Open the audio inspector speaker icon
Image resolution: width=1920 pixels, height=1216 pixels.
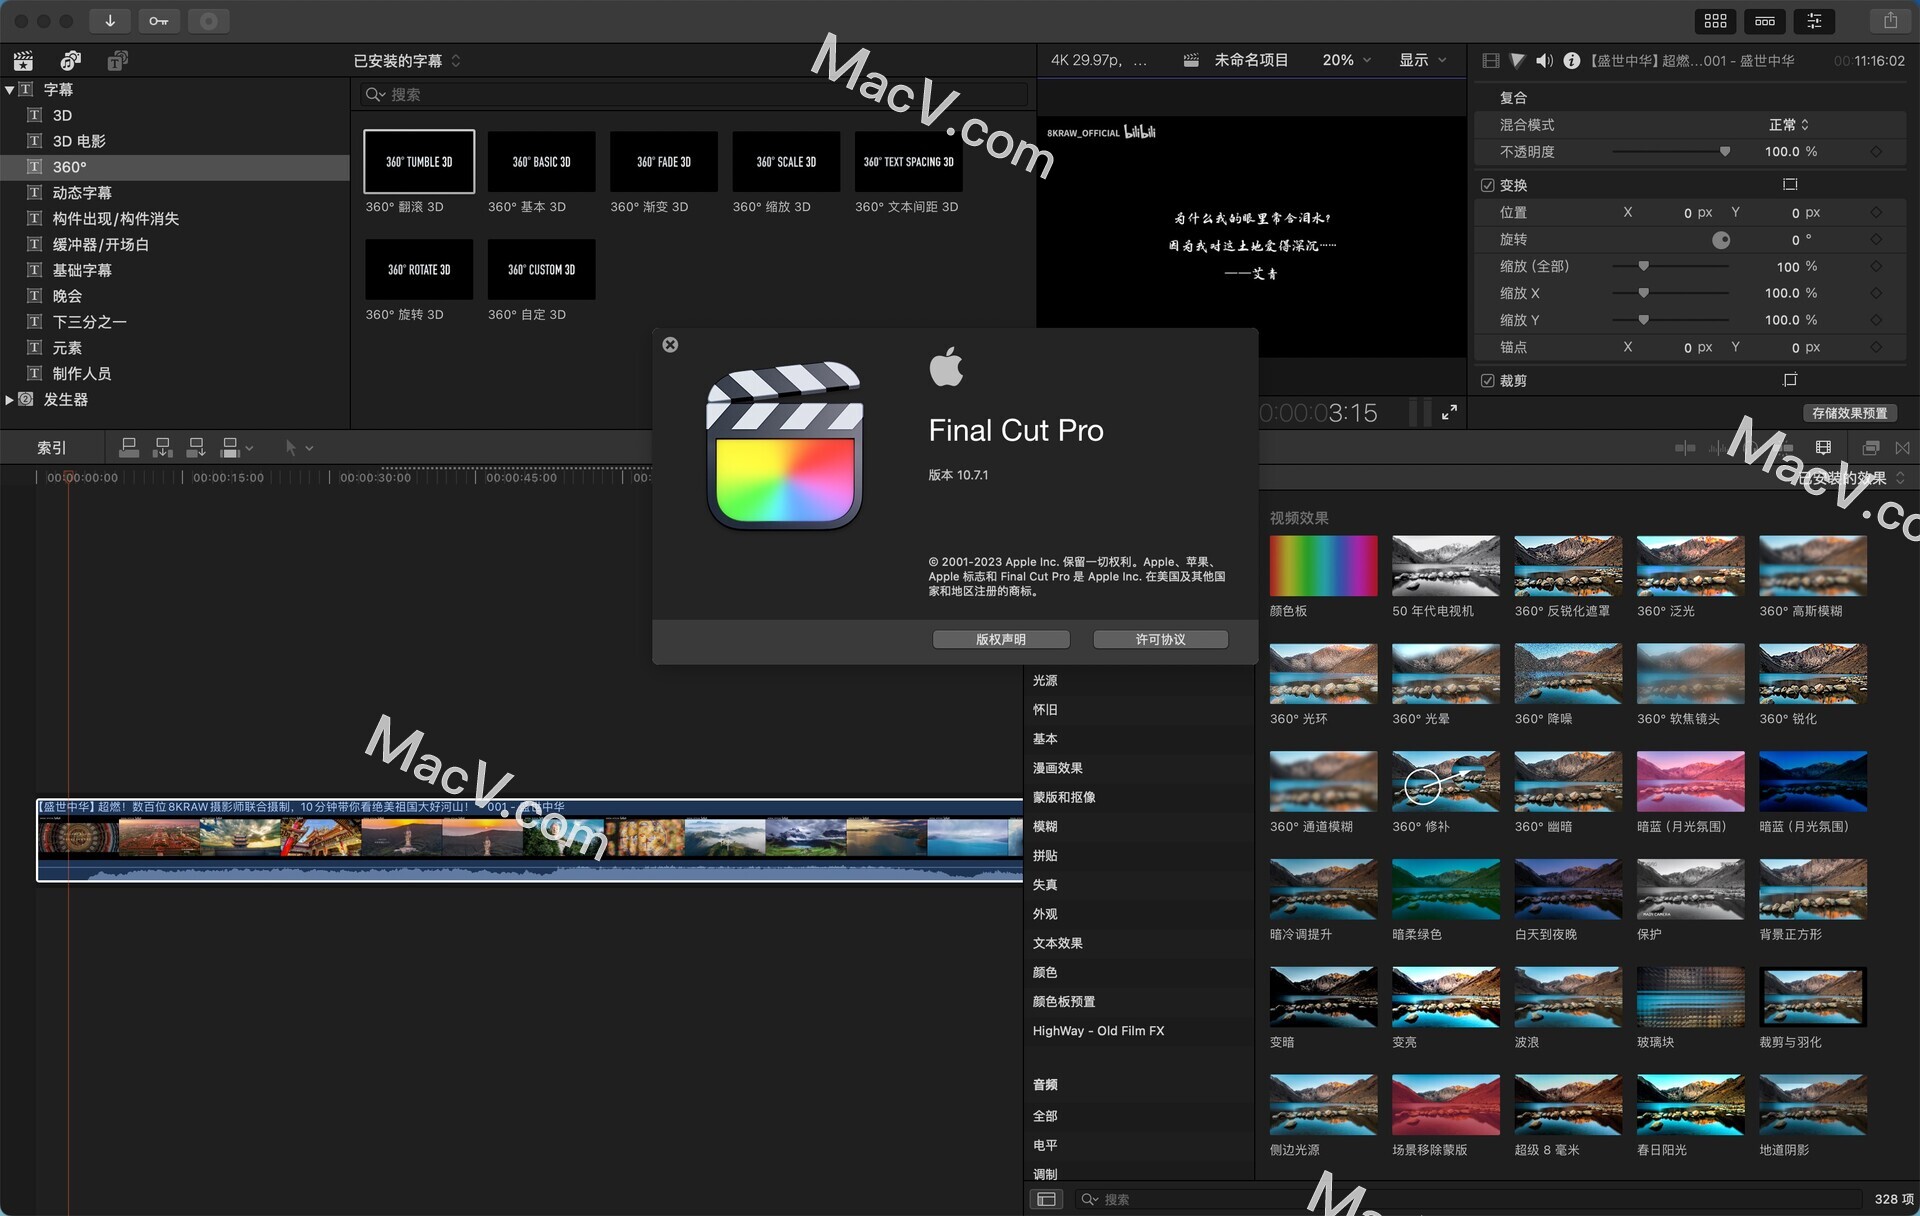1544,61
